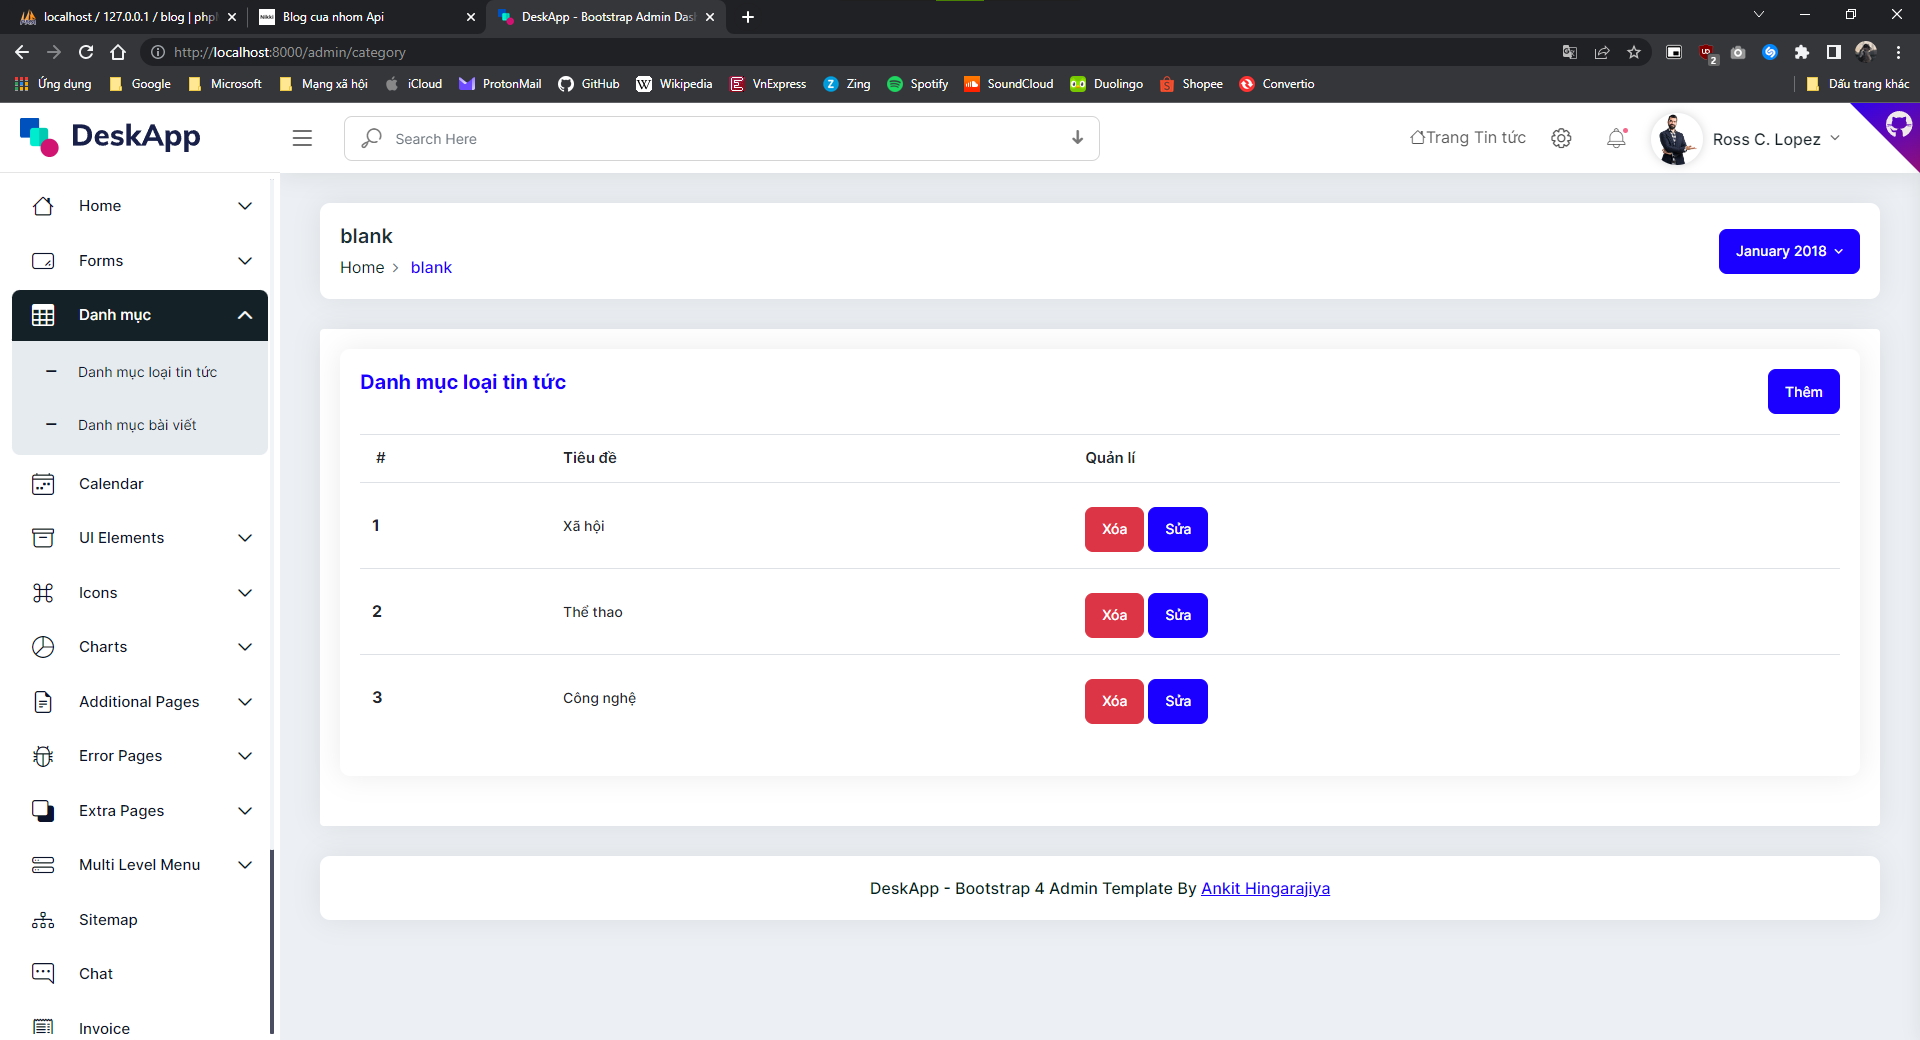Screen dimensions: 1920x1040
Task: Click the Multi Level Menu icon
Action: (43, 865)
